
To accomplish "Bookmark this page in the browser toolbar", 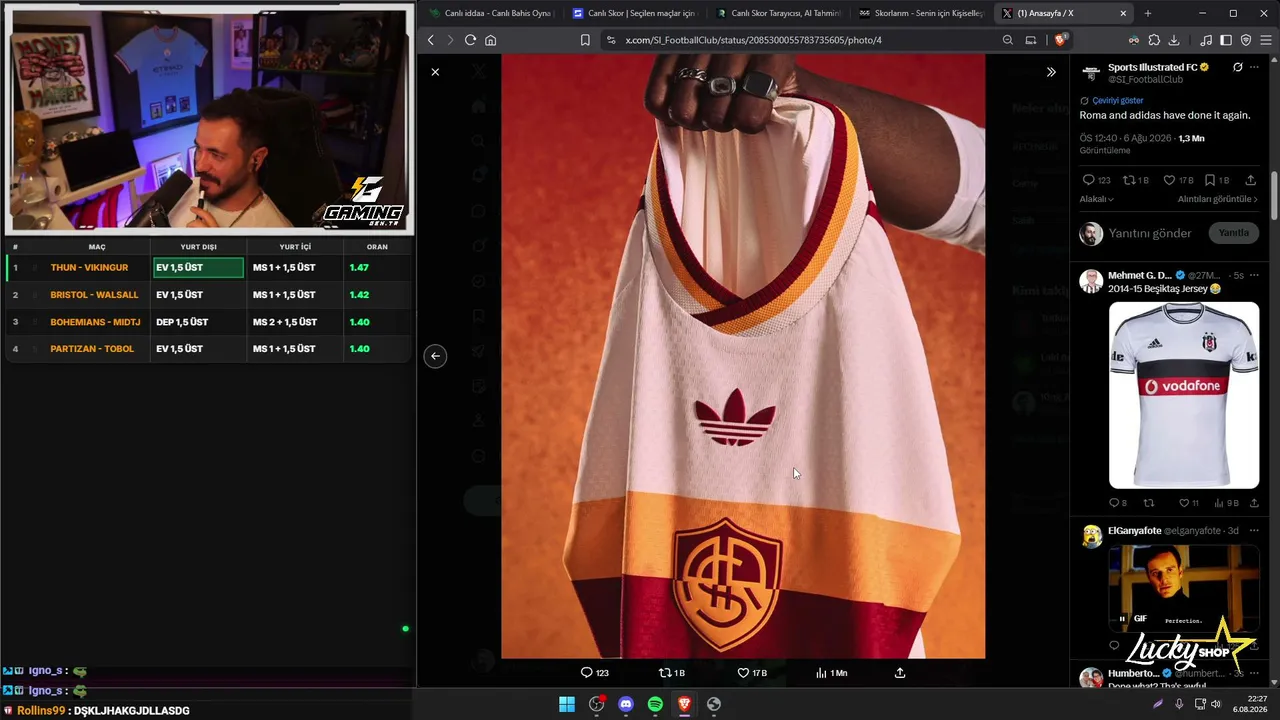I will point(585,40).
